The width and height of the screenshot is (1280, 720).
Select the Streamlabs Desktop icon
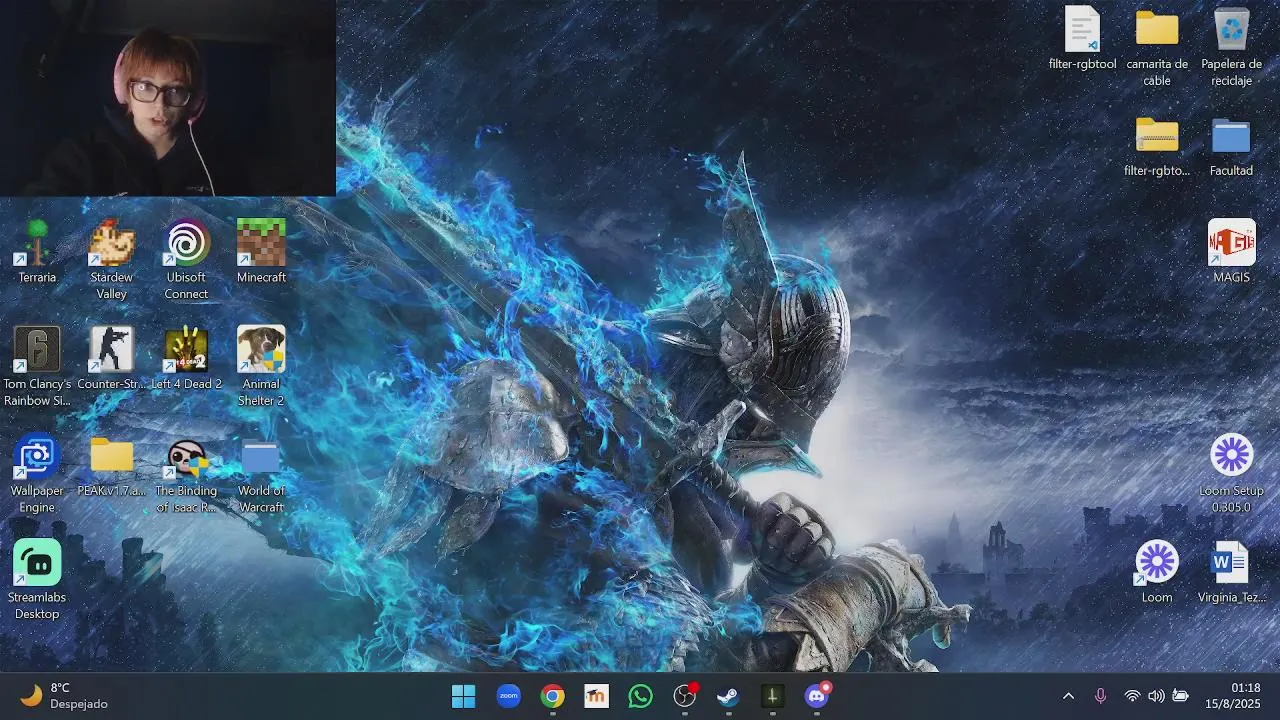[x=37, y=580]
